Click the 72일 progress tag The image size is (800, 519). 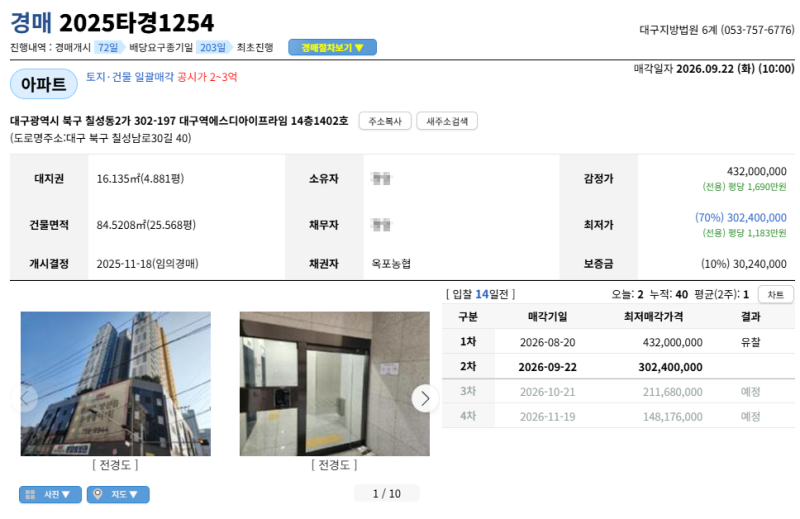point(109,47)
